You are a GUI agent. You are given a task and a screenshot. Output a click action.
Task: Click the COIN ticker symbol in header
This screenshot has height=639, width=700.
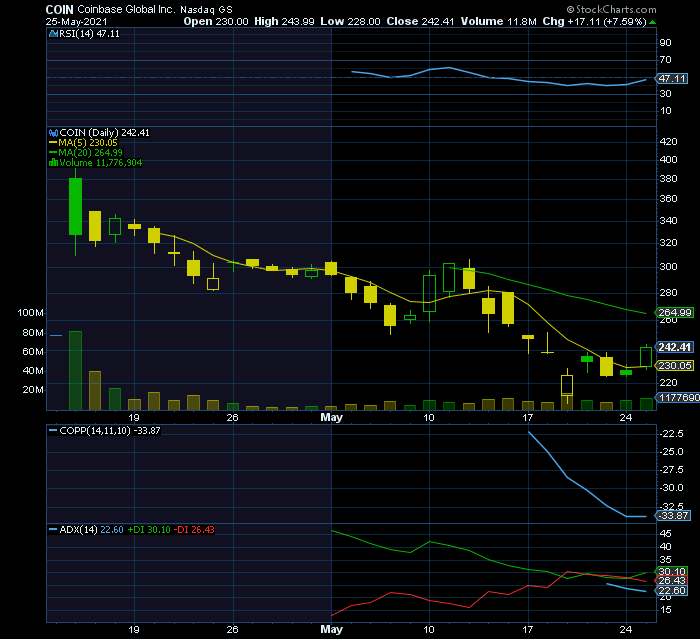59,9
